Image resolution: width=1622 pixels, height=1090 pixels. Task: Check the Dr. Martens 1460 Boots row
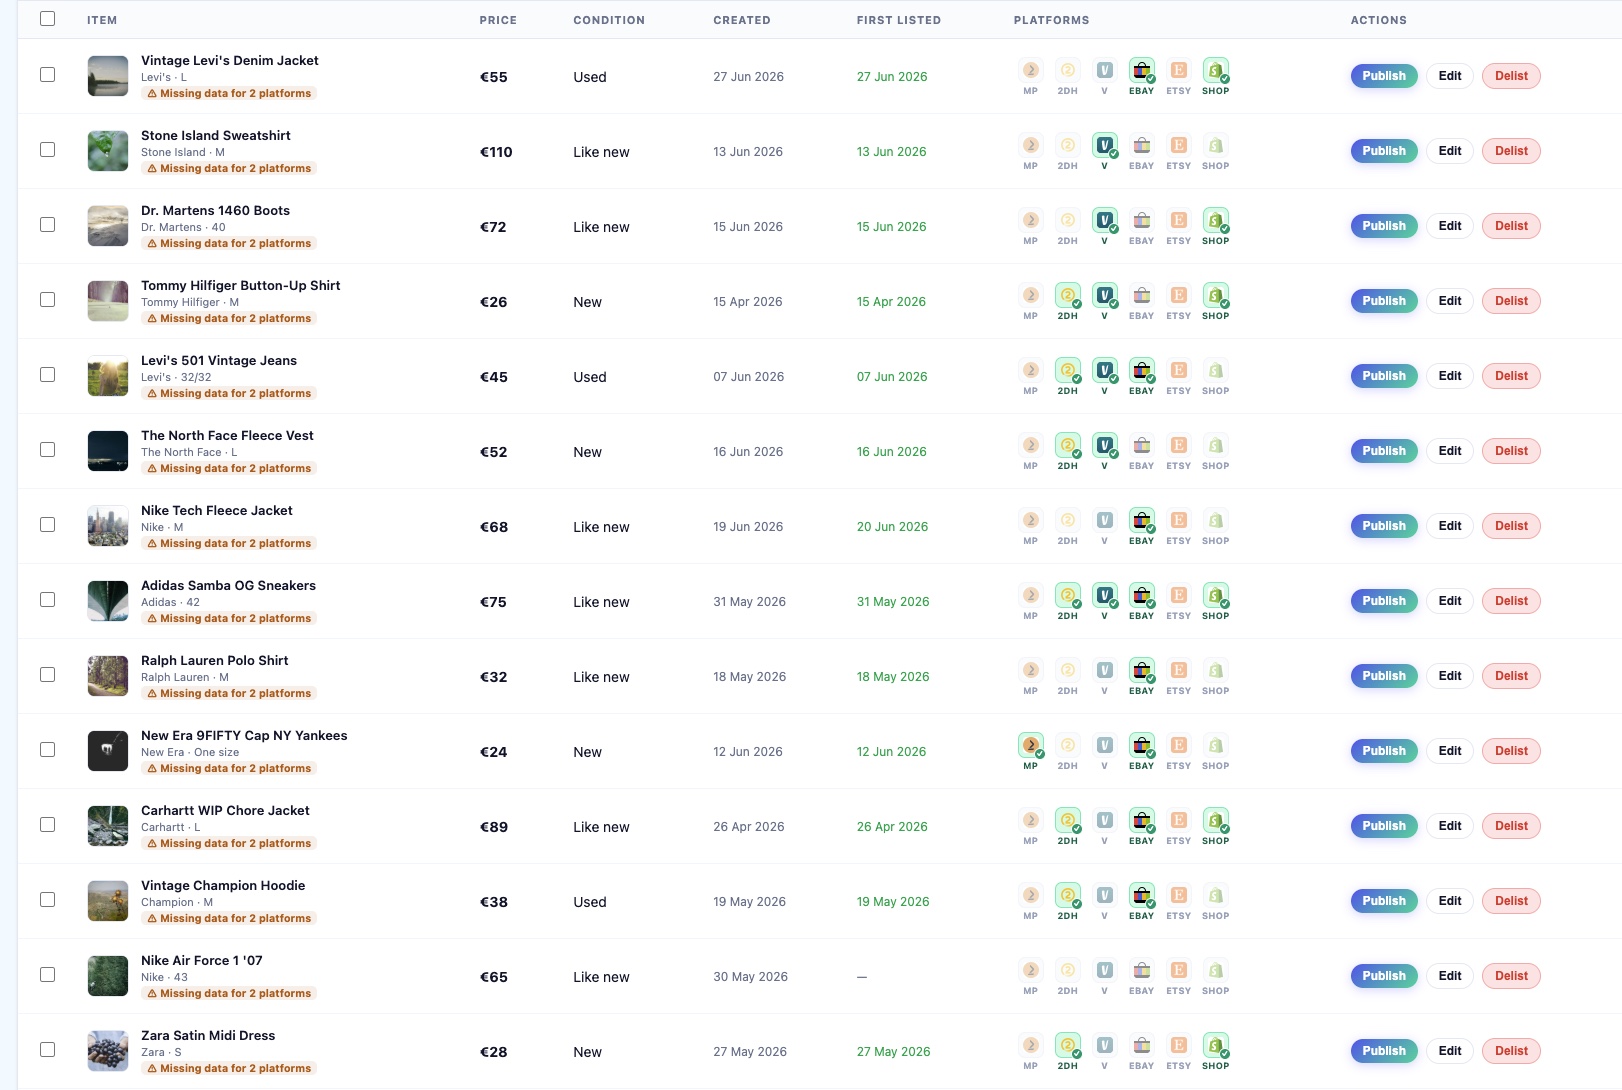tap(47, 224)
